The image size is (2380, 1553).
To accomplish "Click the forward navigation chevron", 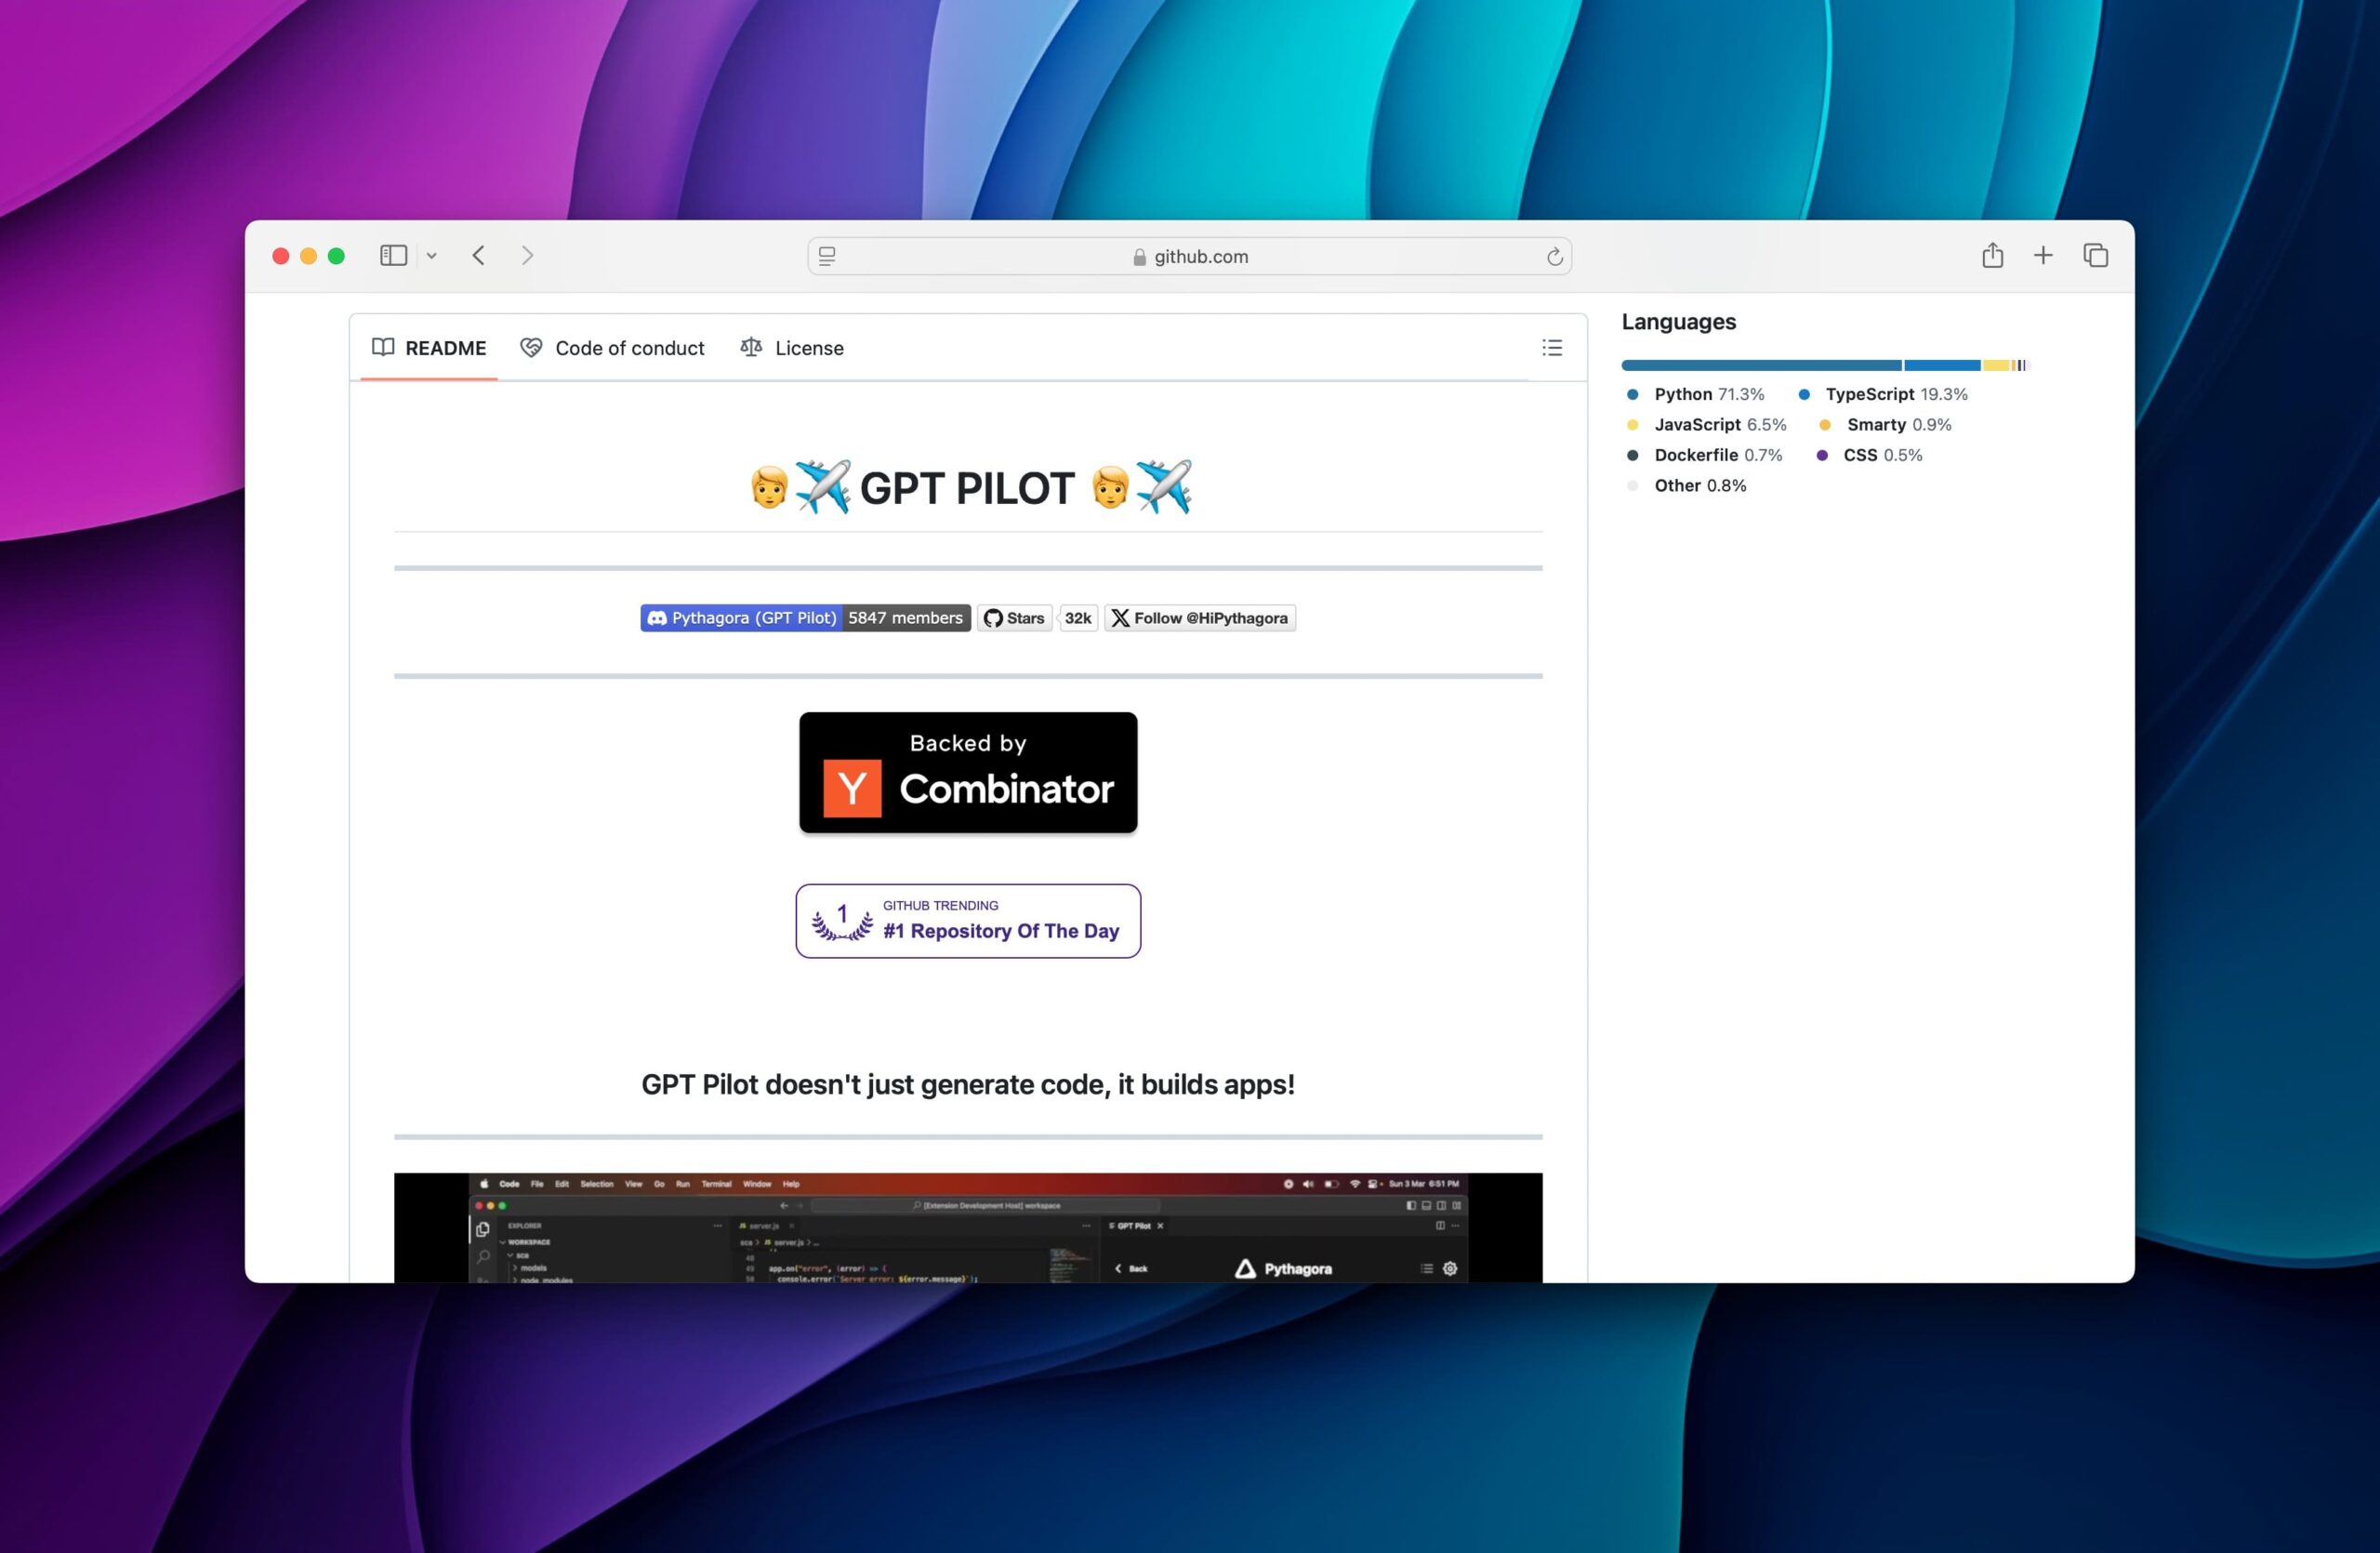I will [528, 255].
